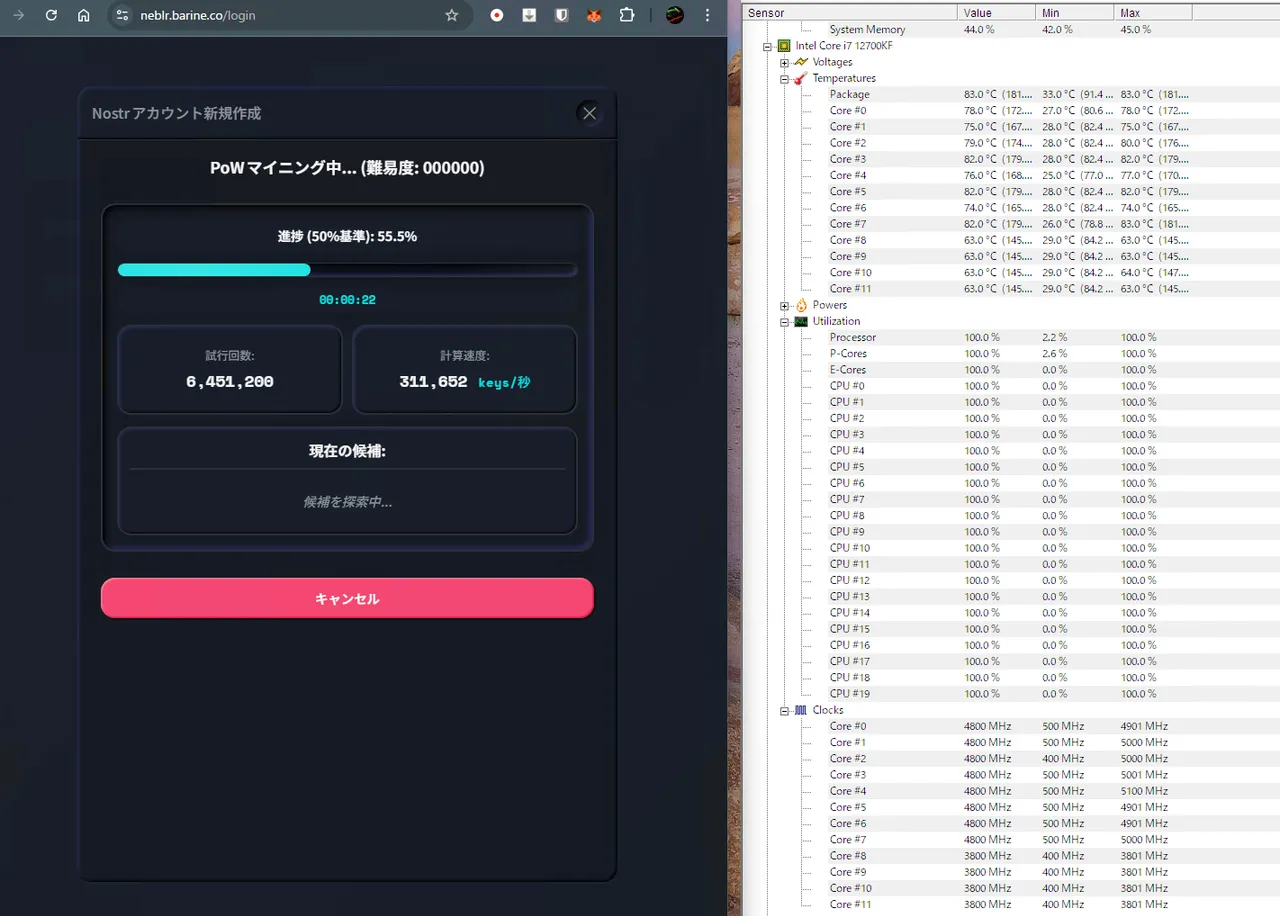Collapse the Clocks tree node

(x=785, y=710)
